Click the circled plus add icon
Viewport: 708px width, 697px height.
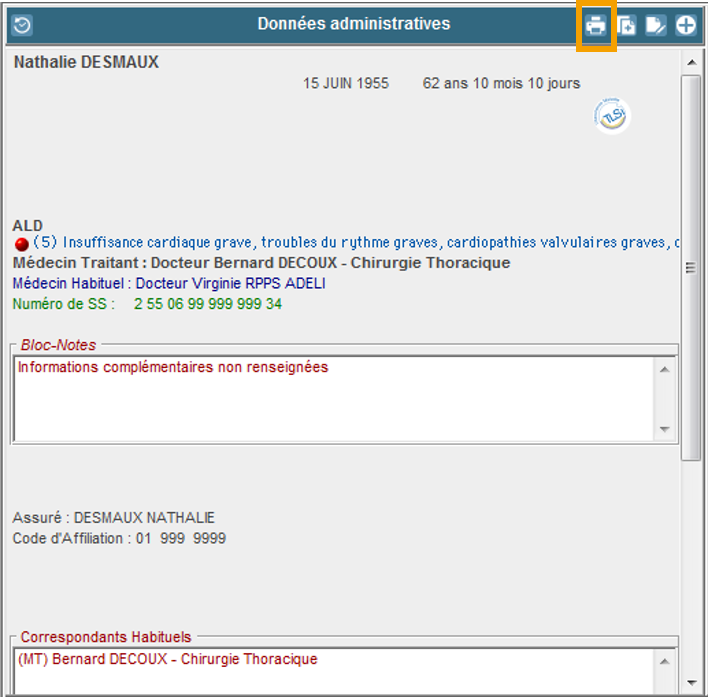[685, 25]
